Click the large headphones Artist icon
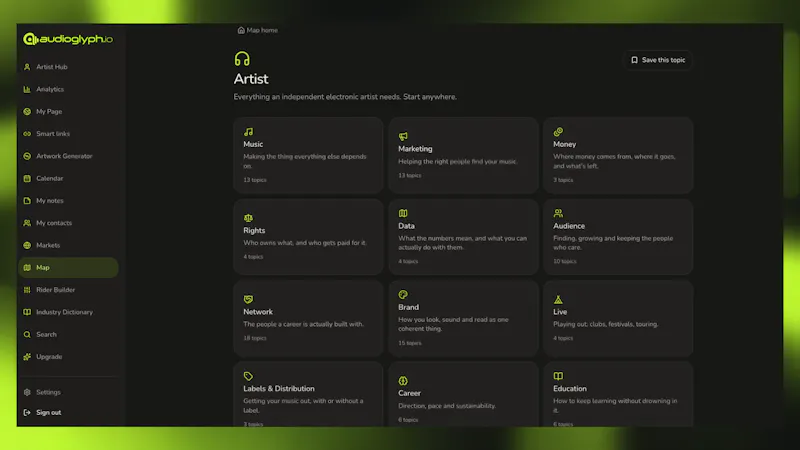The image size is (800, 450). pos(242,59)
